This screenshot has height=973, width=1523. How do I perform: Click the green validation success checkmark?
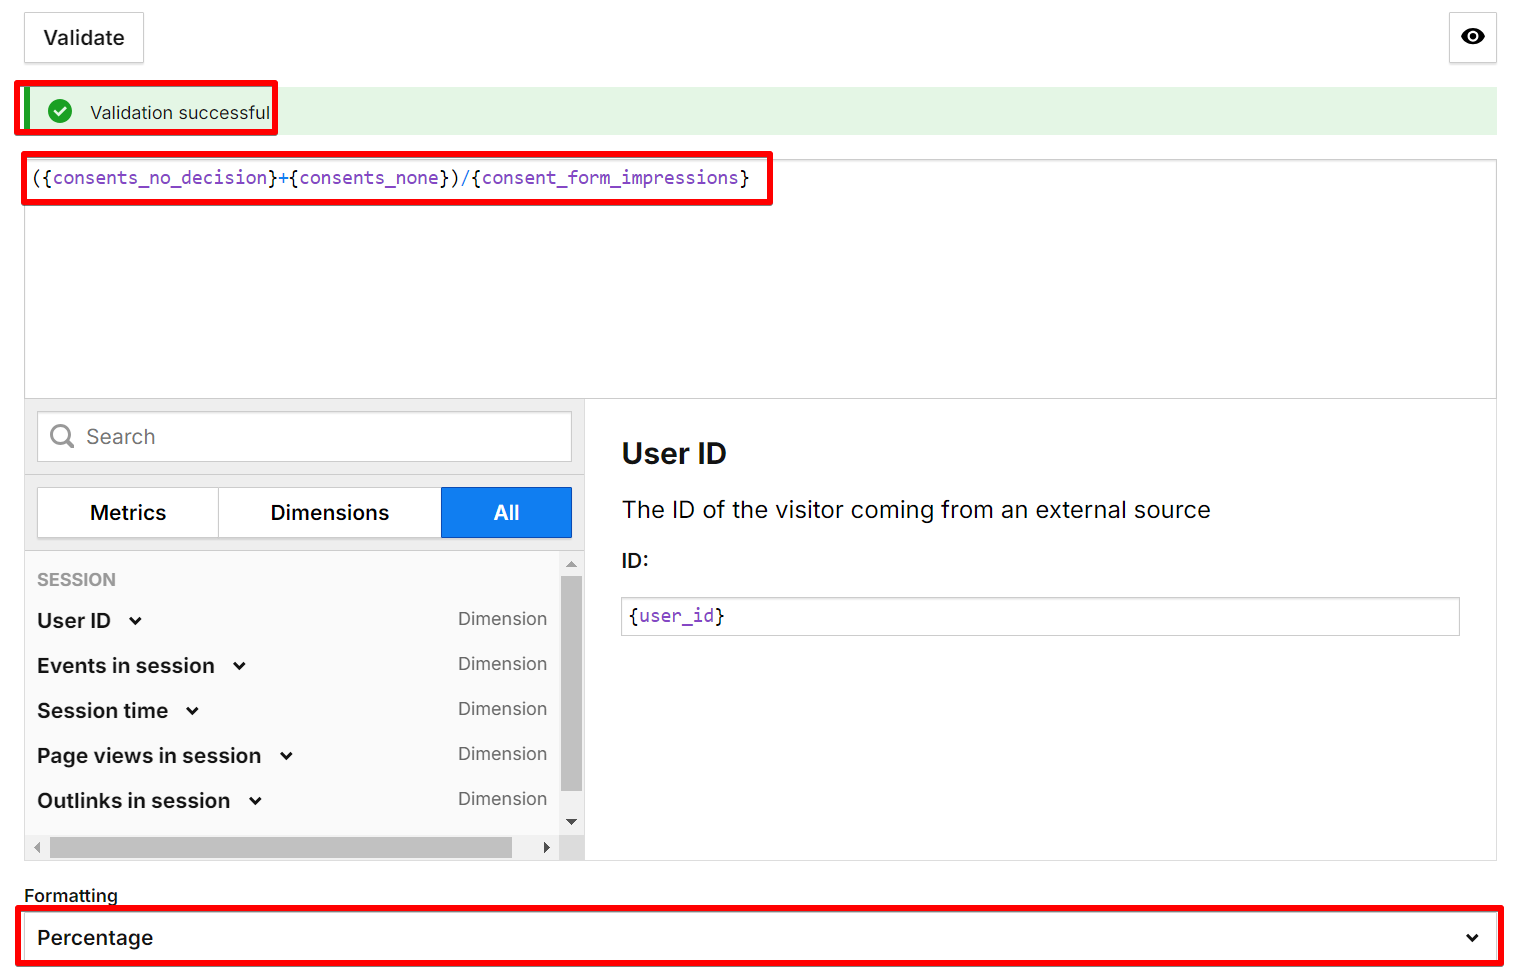pyautogui.click(x=59, y=110)
